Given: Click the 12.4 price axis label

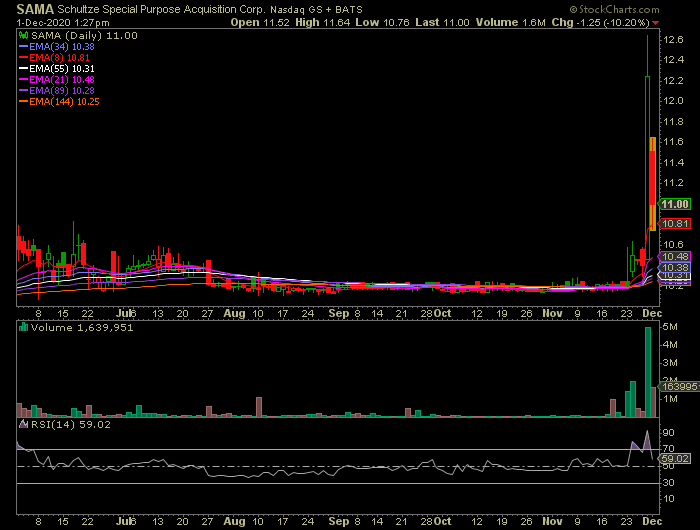Looking at the screenshot, I should coord(673,59).
